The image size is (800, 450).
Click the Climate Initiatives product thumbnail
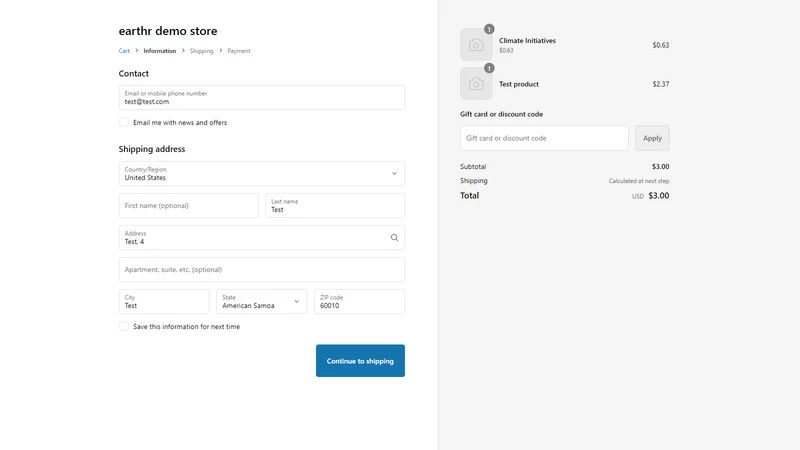click(x=476, y=45)
